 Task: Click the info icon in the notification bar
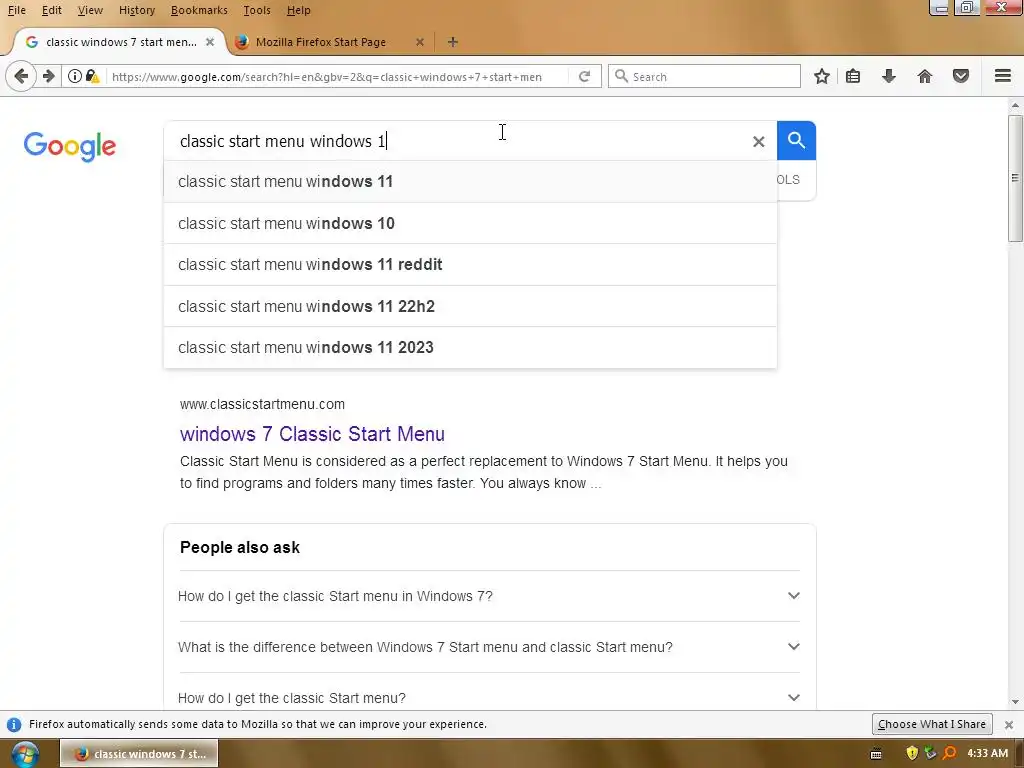tap(14, 724)
